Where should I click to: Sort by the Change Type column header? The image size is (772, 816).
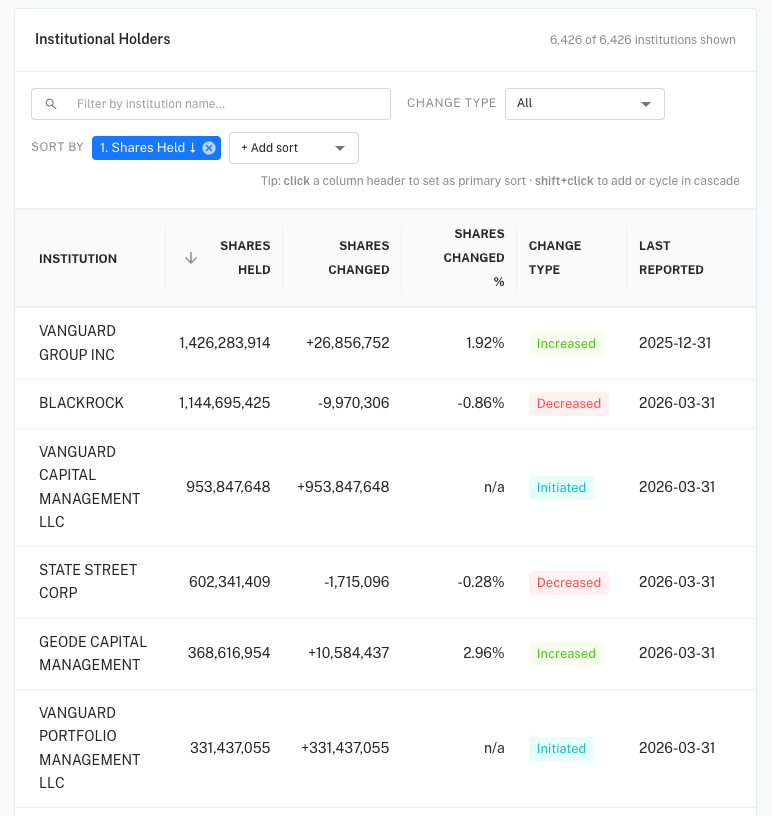click(555, 258)
